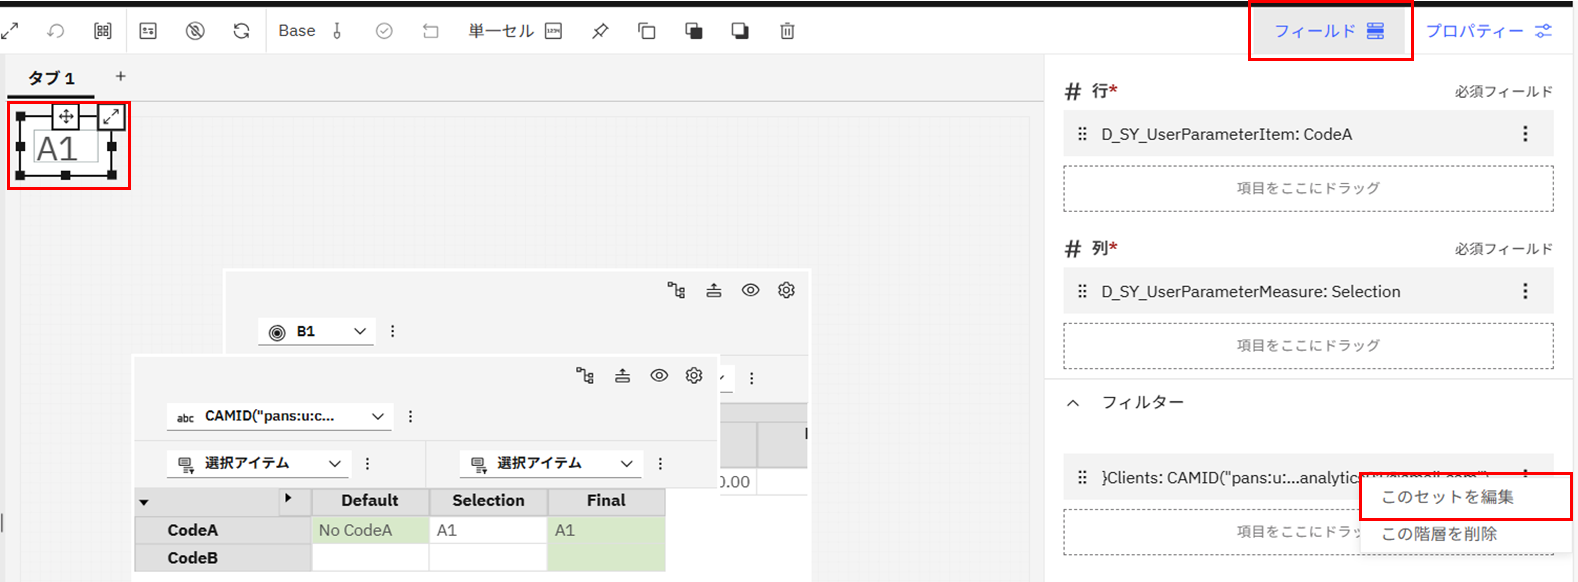Viewport: 1578px width, 582px height.
Task: Click hierarchy tree icon in front view
Action: coord(585,376)
